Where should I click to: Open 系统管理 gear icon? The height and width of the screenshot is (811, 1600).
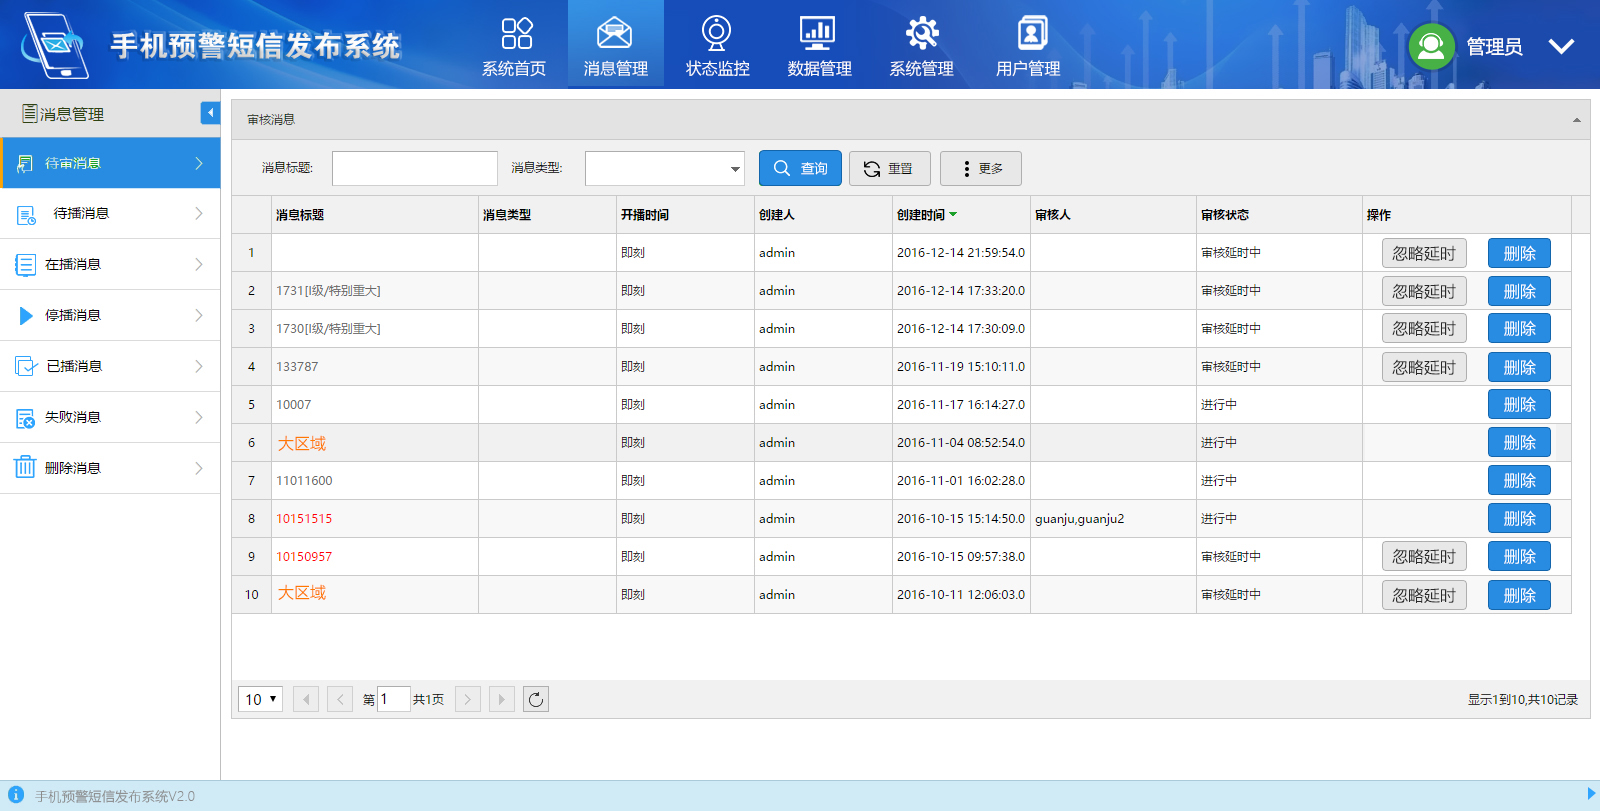922,33
